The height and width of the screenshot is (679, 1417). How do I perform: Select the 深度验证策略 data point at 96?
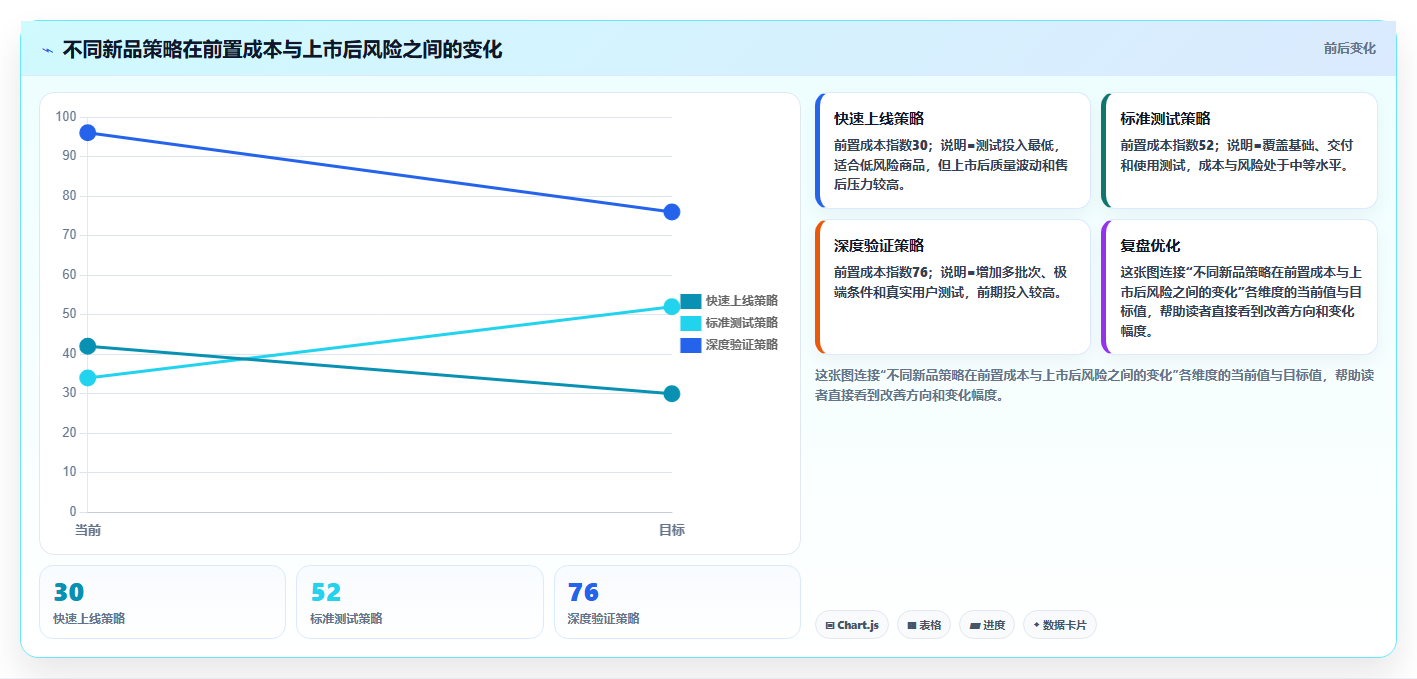click(x=88, y=133)
